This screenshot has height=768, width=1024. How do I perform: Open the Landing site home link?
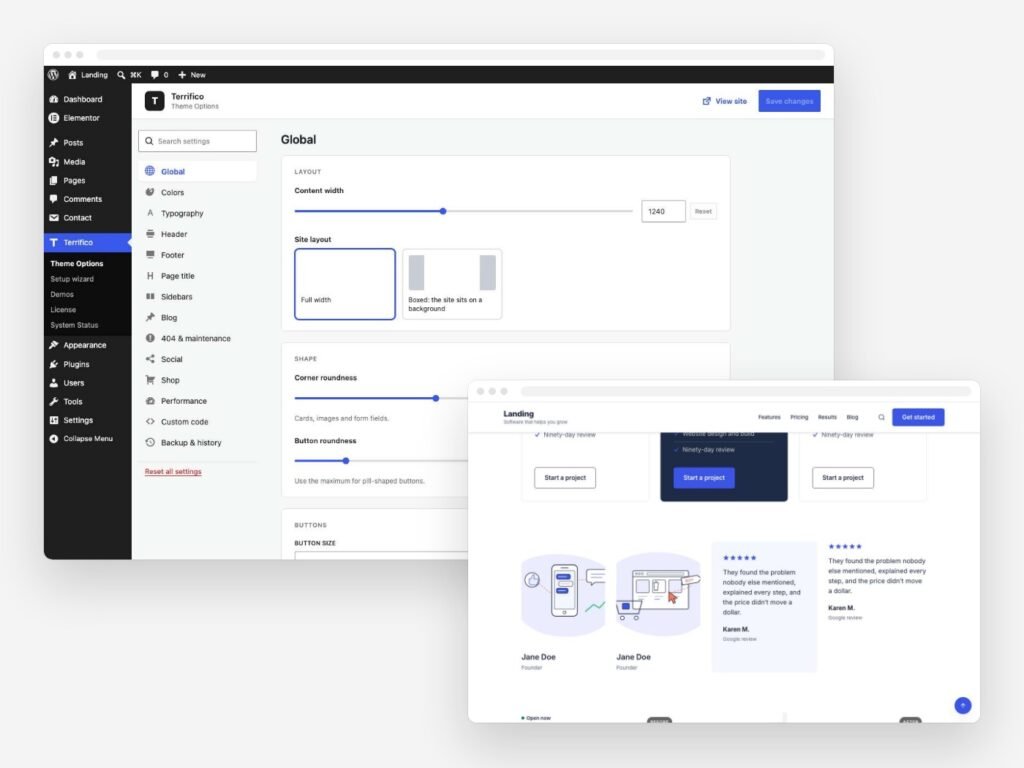point(88,74)
